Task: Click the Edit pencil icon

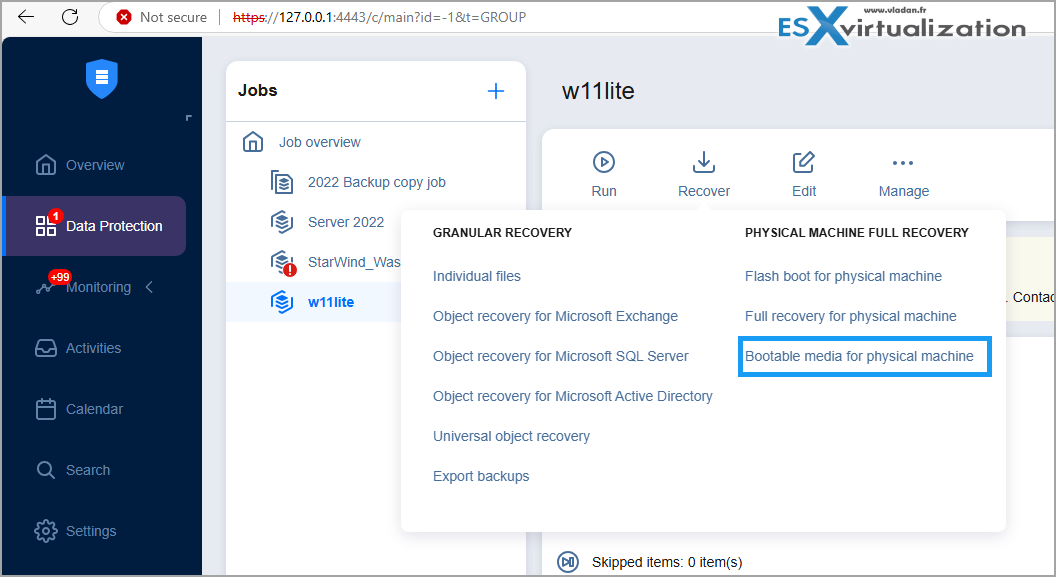Action: (803, 162)
